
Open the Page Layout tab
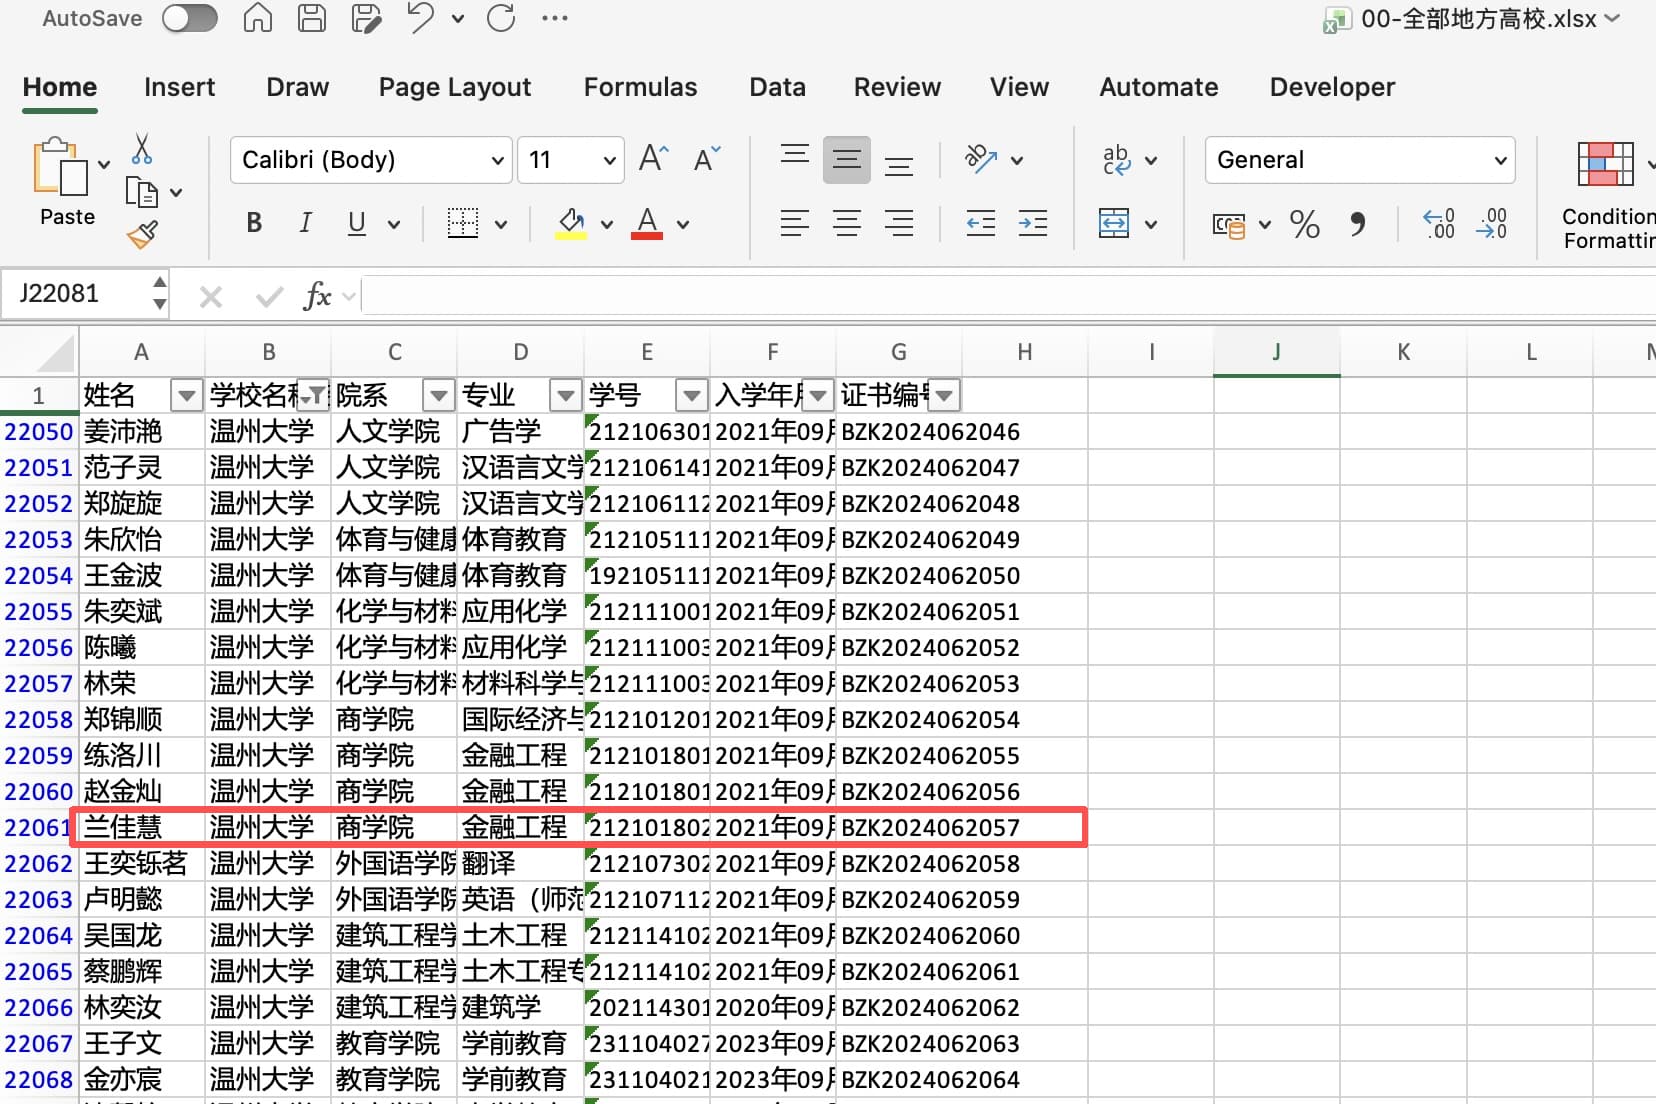pyautogui.click(x=455, y=87)
